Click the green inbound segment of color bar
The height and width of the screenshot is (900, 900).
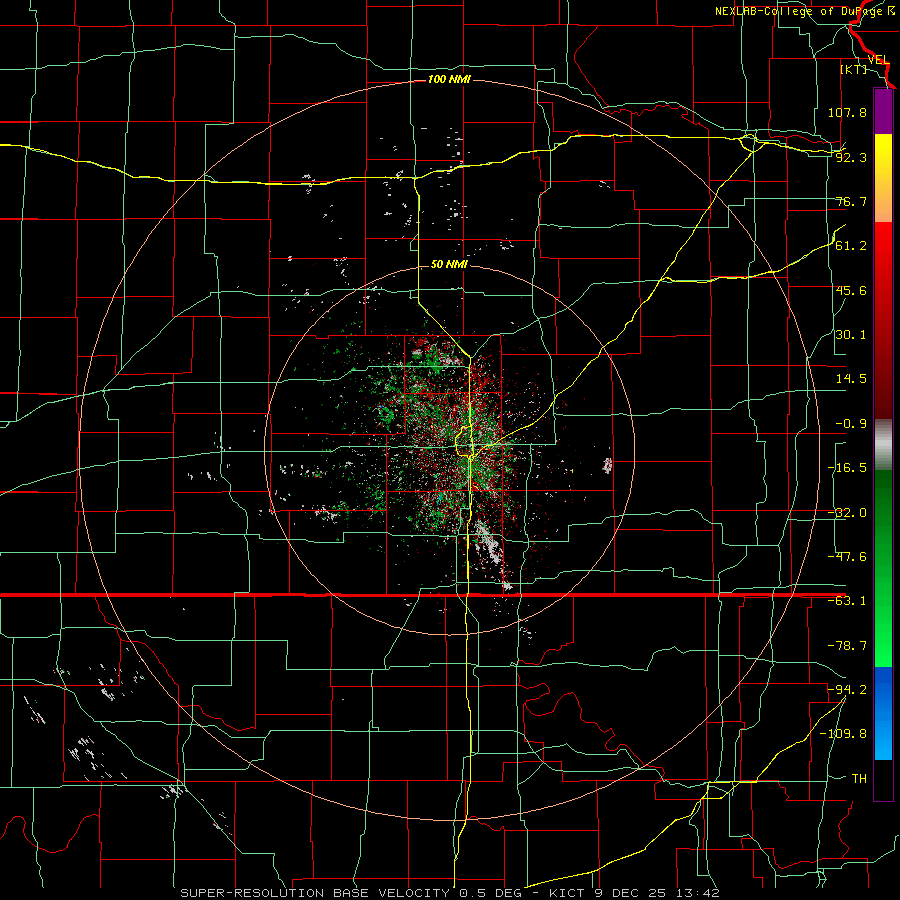pos(883,568)
